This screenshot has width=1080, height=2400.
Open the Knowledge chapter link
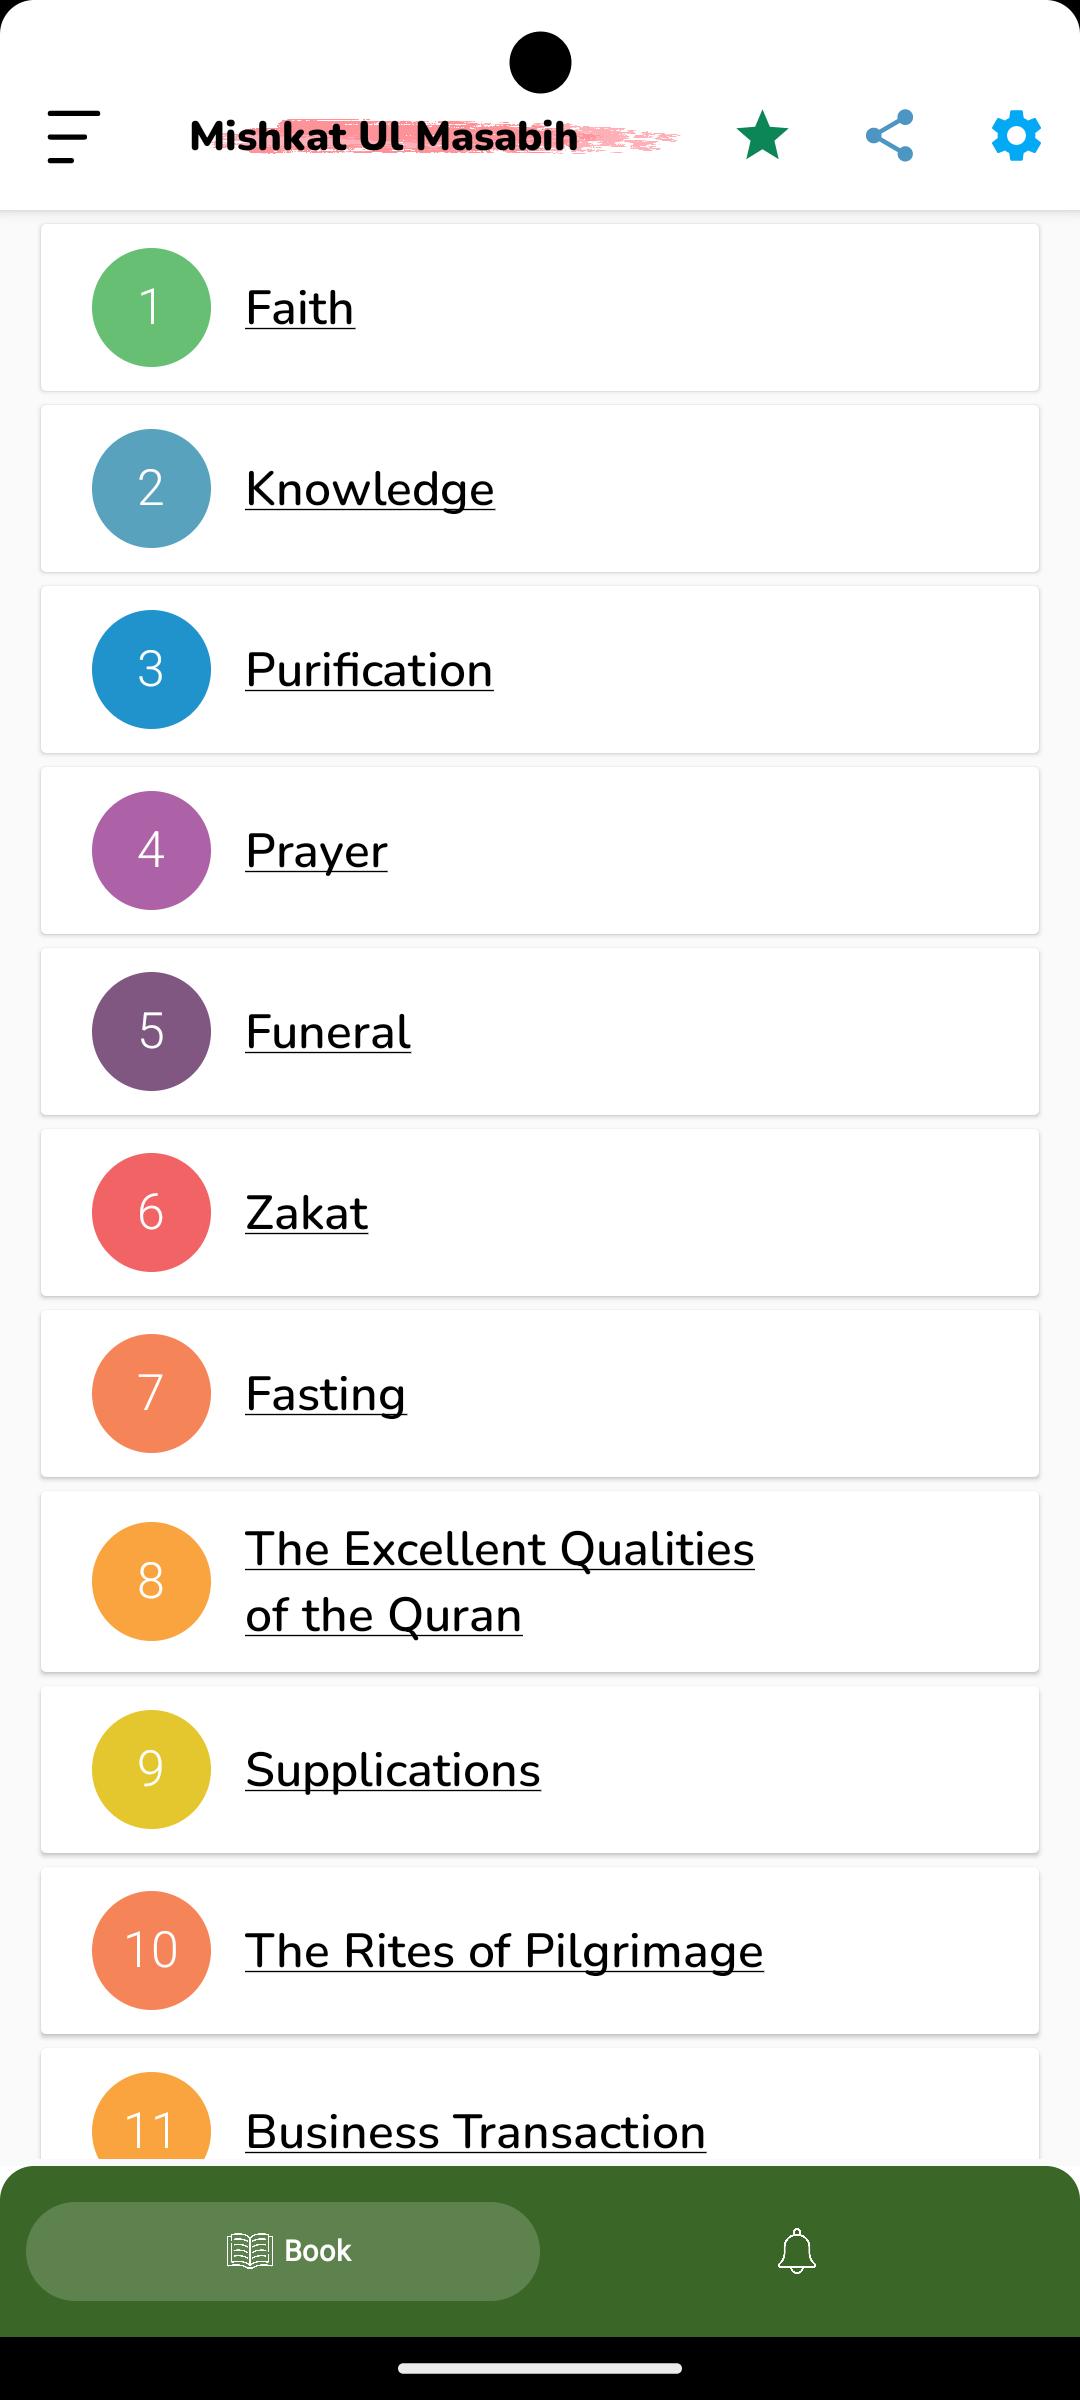(x=370, y=489)
